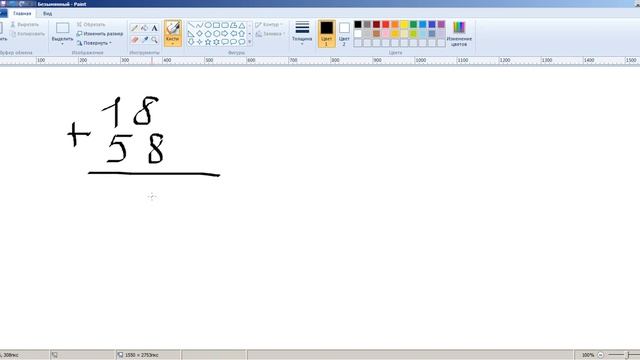Pick the diamond shape
This screenshot has width=640, height=360.
tap(200, 33)
